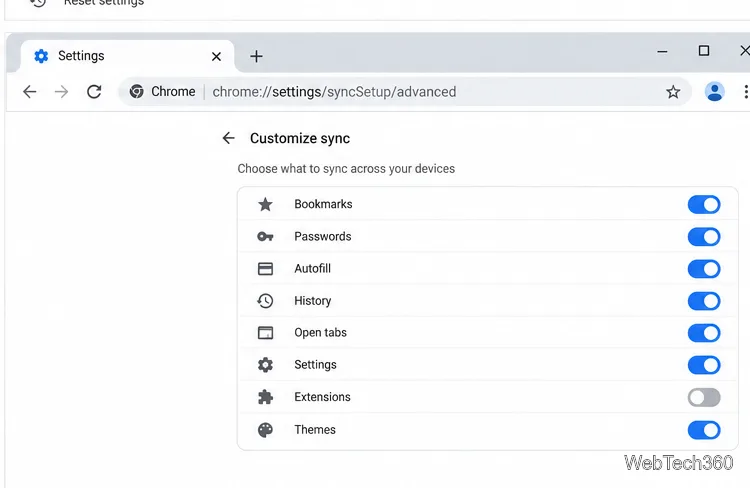Click the Reset settings clock icon
Screen dimensions: 750x488
(38, 3)
